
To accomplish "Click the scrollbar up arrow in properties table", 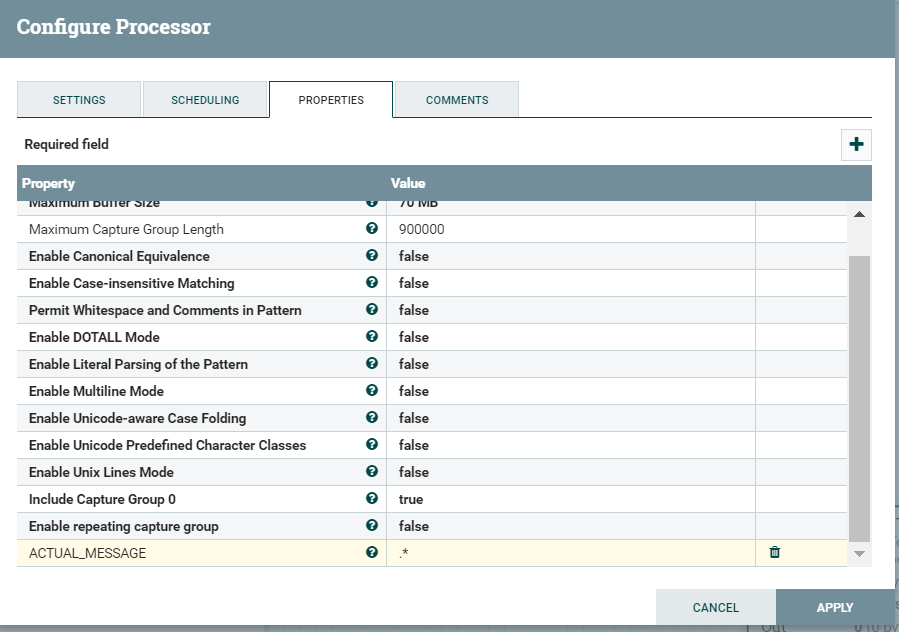I will click(x=859, y=214).
